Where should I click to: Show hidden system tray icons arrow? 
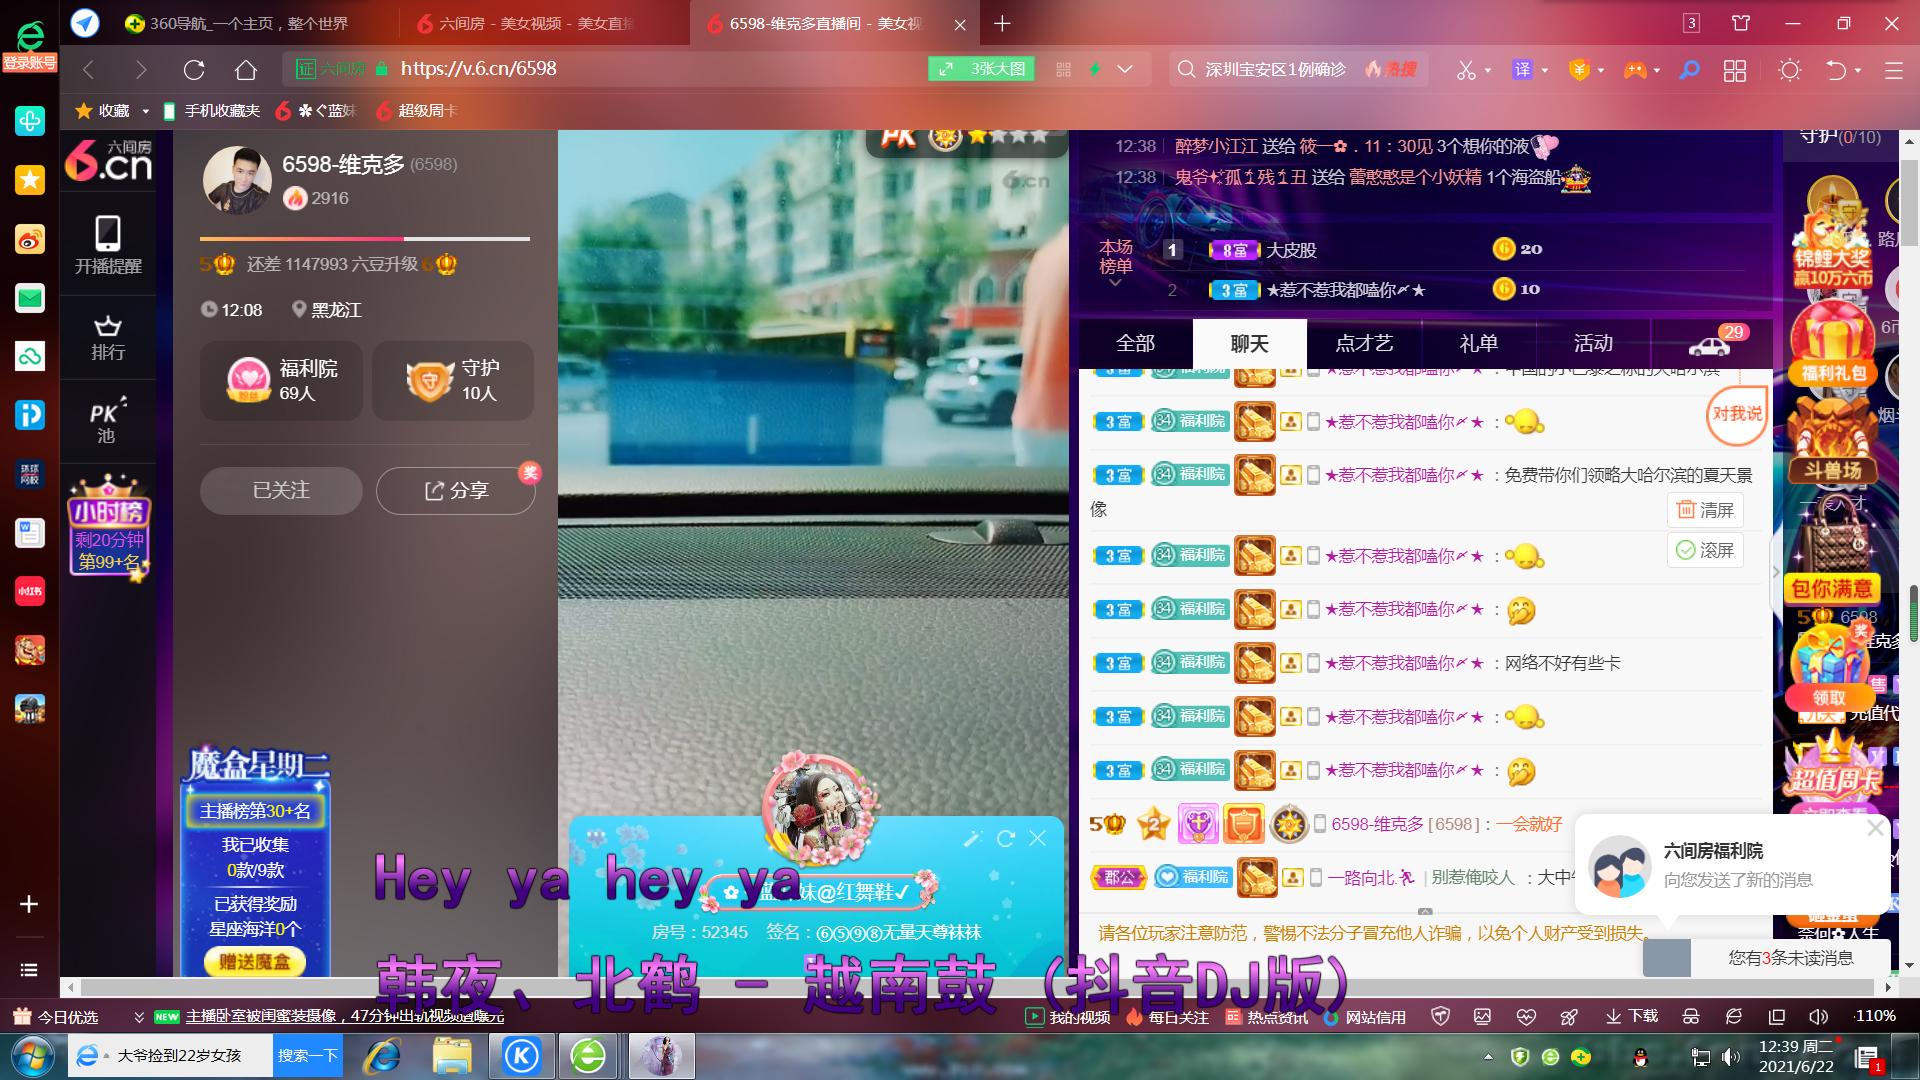click(x=1488, y=1056)
